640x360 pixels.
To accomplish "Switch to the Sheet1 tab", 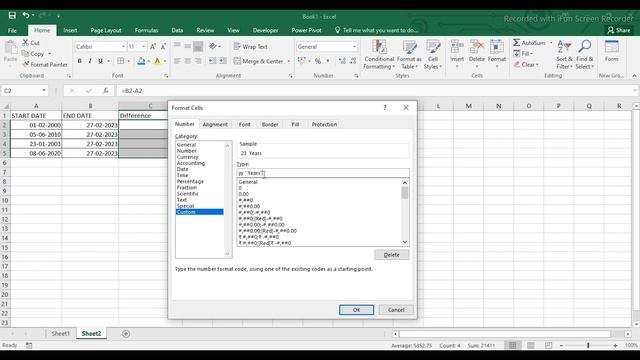I will pyautogui.click(x=60, y=333).
